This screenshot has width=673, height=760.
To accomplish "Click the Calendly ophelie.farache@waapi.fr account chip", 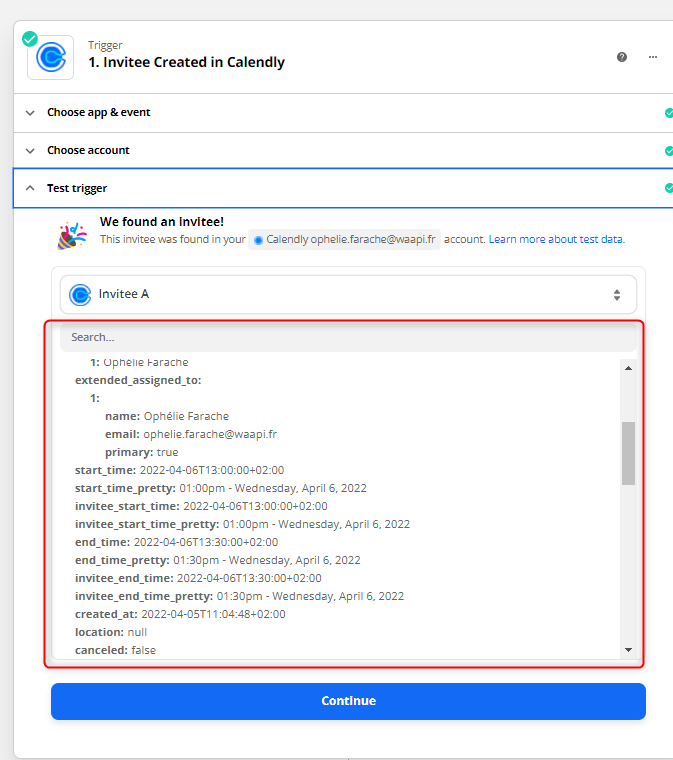I will click(x=344, y=239).
